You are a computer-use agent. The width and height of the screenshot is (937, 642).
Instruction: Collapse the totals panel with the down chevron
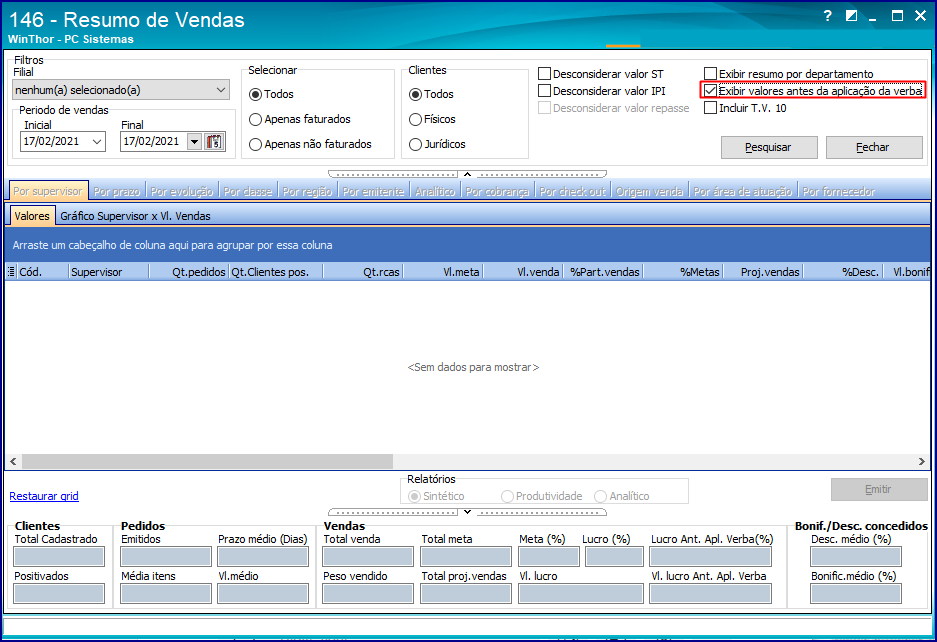(467, 512)
